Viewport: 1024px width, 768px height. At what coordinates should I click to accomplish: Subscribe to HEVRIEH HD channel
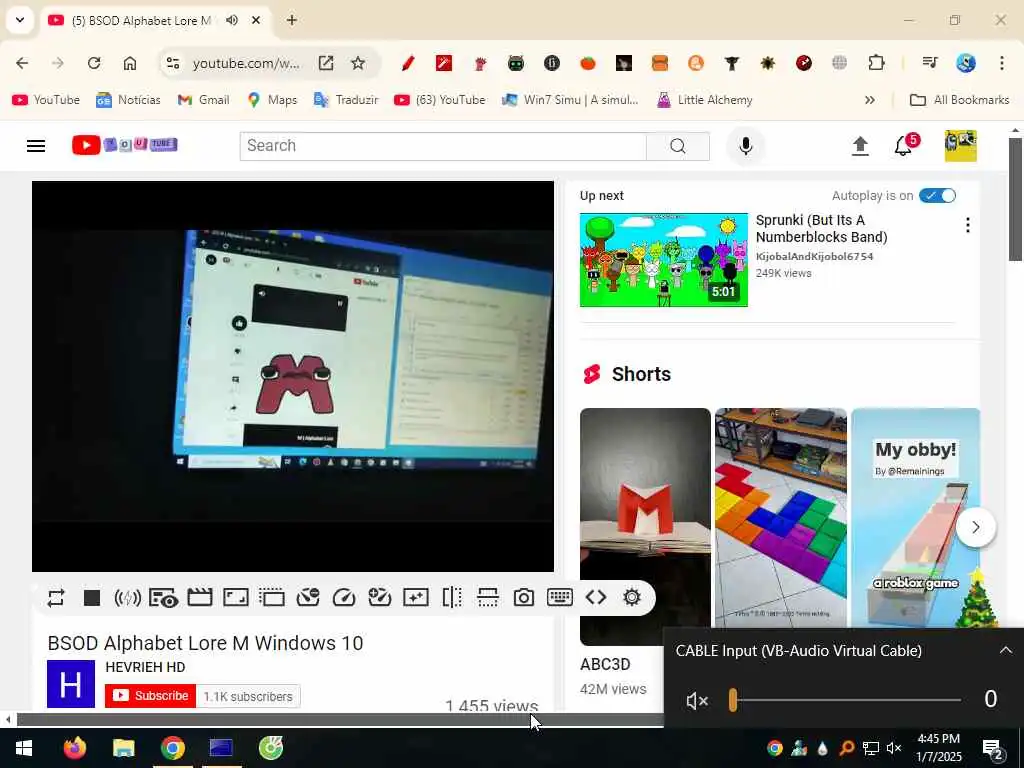pos(150,696)
